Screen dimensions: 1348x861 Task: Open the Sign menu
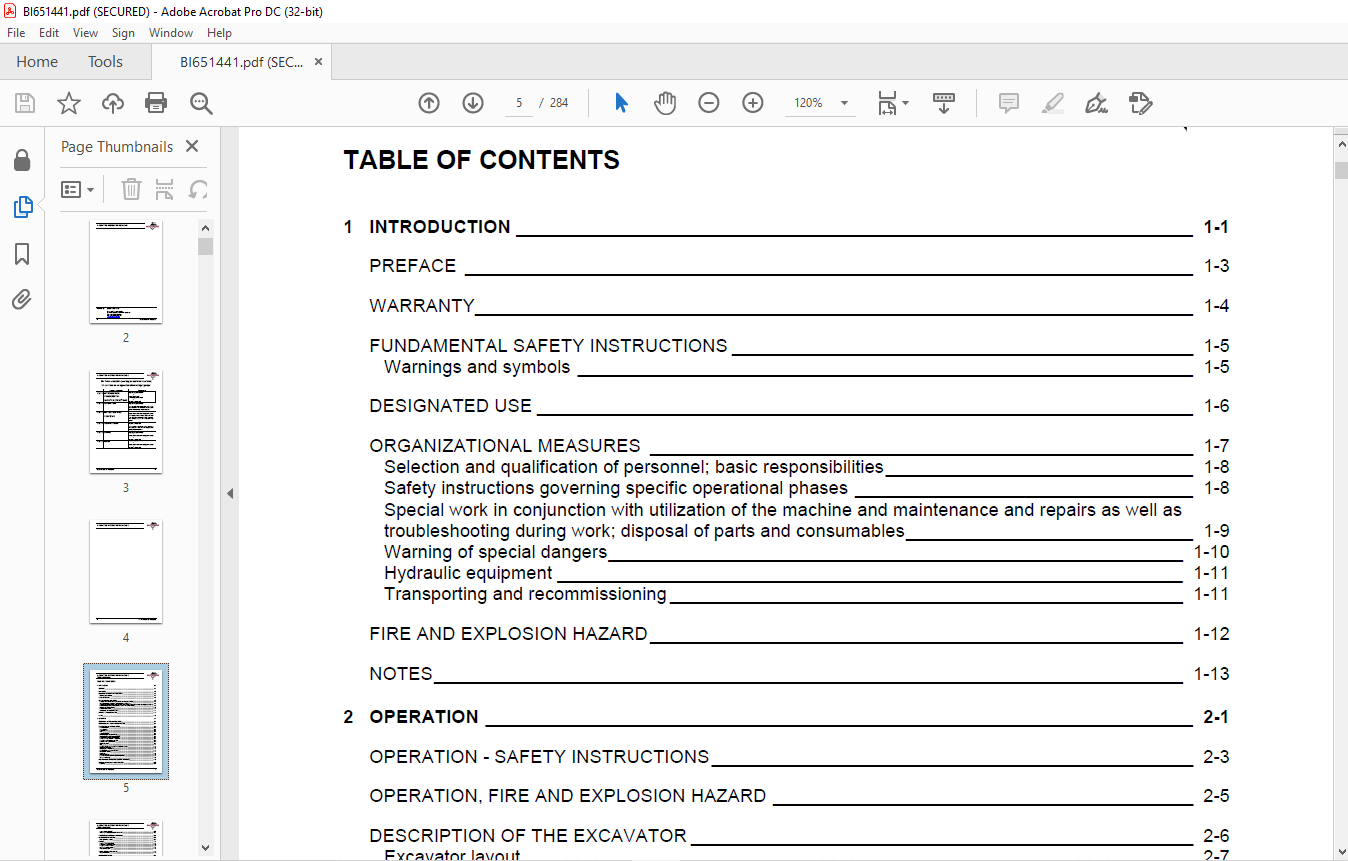[x=123, y=33]
